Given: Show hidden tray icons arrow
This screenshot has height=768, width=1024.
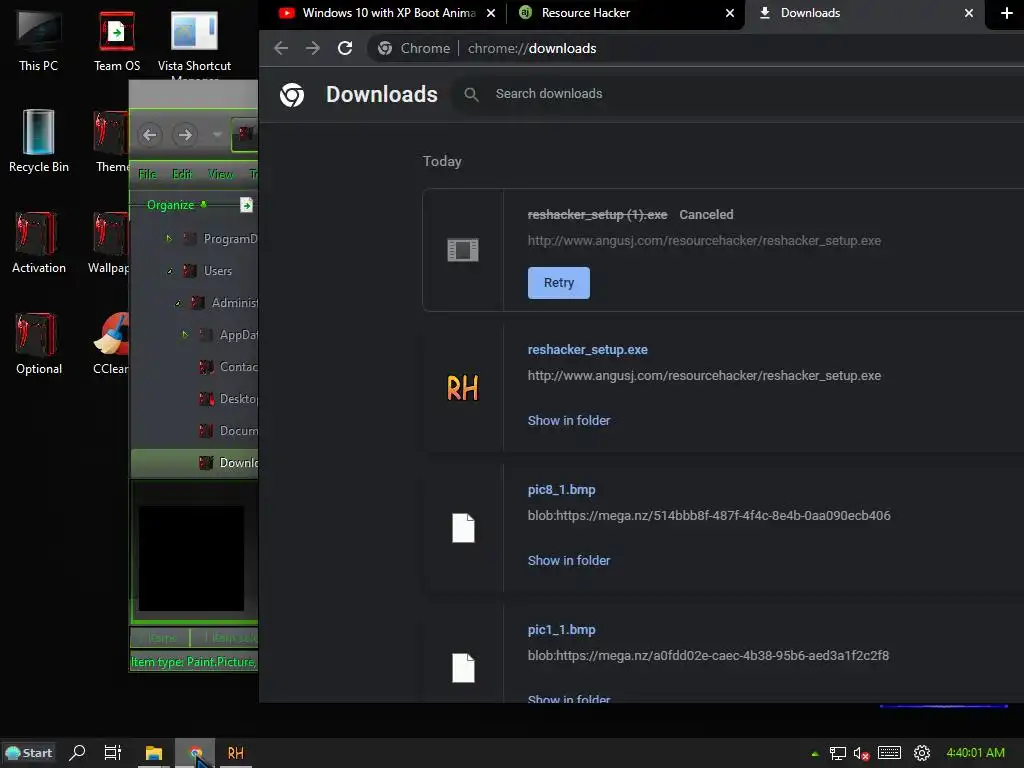Looking at the screenshot, I should [814, 754].
